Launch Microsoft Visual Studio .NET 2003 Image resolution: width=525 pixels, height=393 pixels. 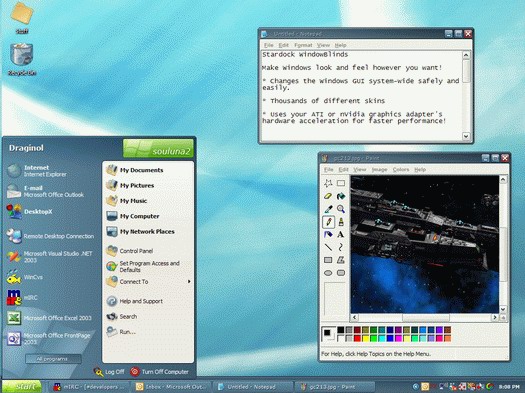[50, 257]
